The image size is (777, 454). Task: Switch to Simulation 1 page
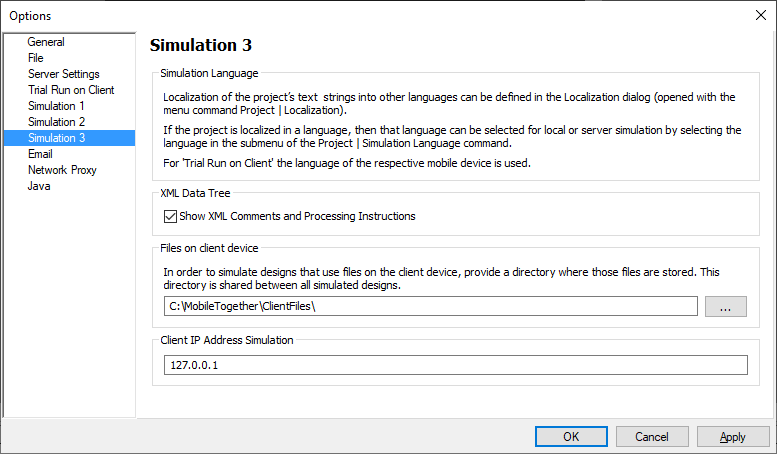pyautogui.click(x=56, y=106)
